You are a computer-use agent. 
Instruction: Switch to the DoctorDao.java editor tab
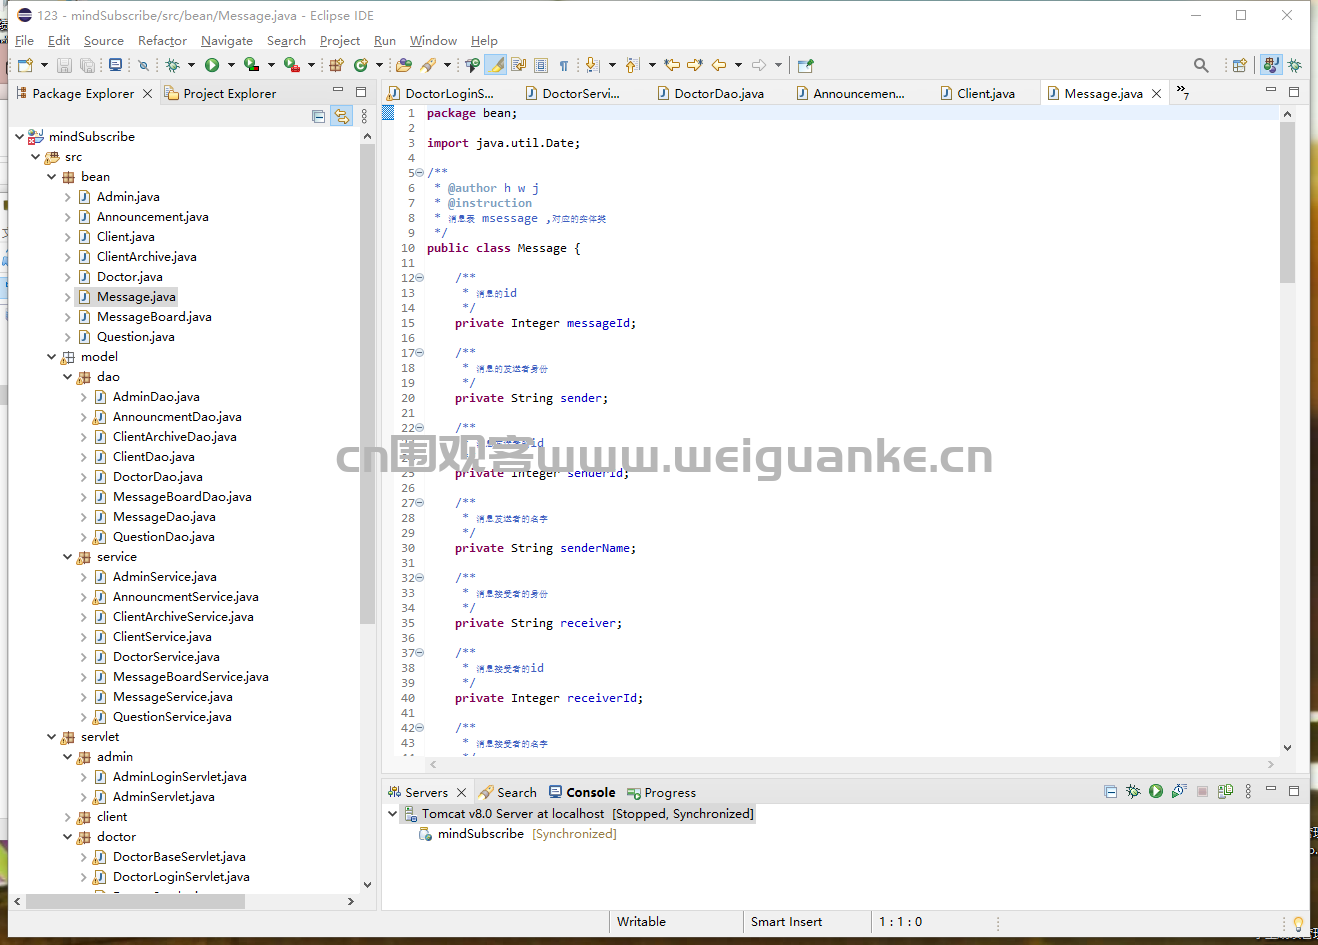711,93
